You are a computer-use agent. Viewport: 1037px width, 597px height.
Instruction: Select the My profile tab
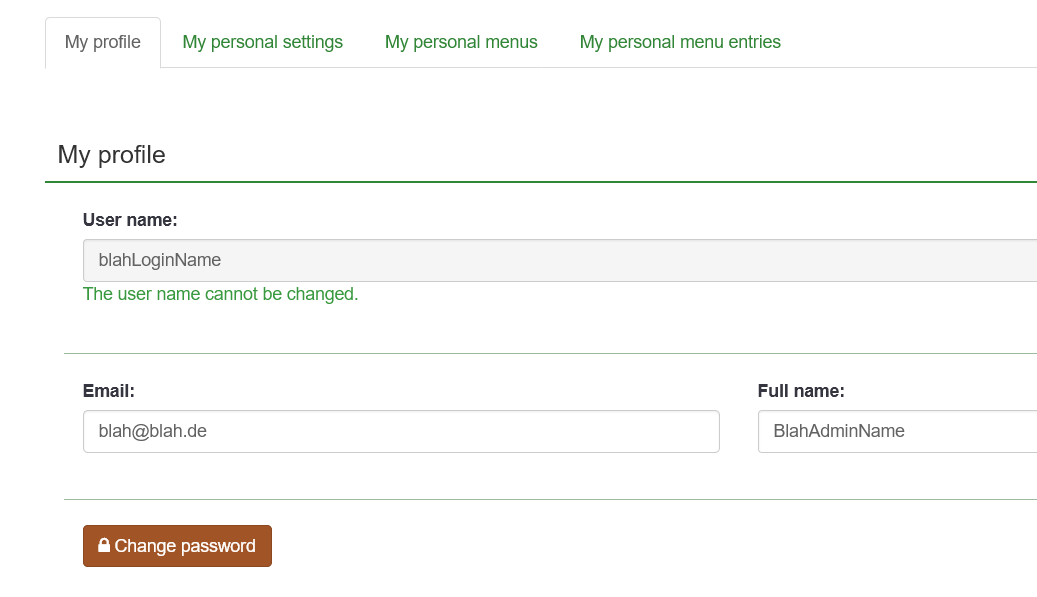coord(103,42)
